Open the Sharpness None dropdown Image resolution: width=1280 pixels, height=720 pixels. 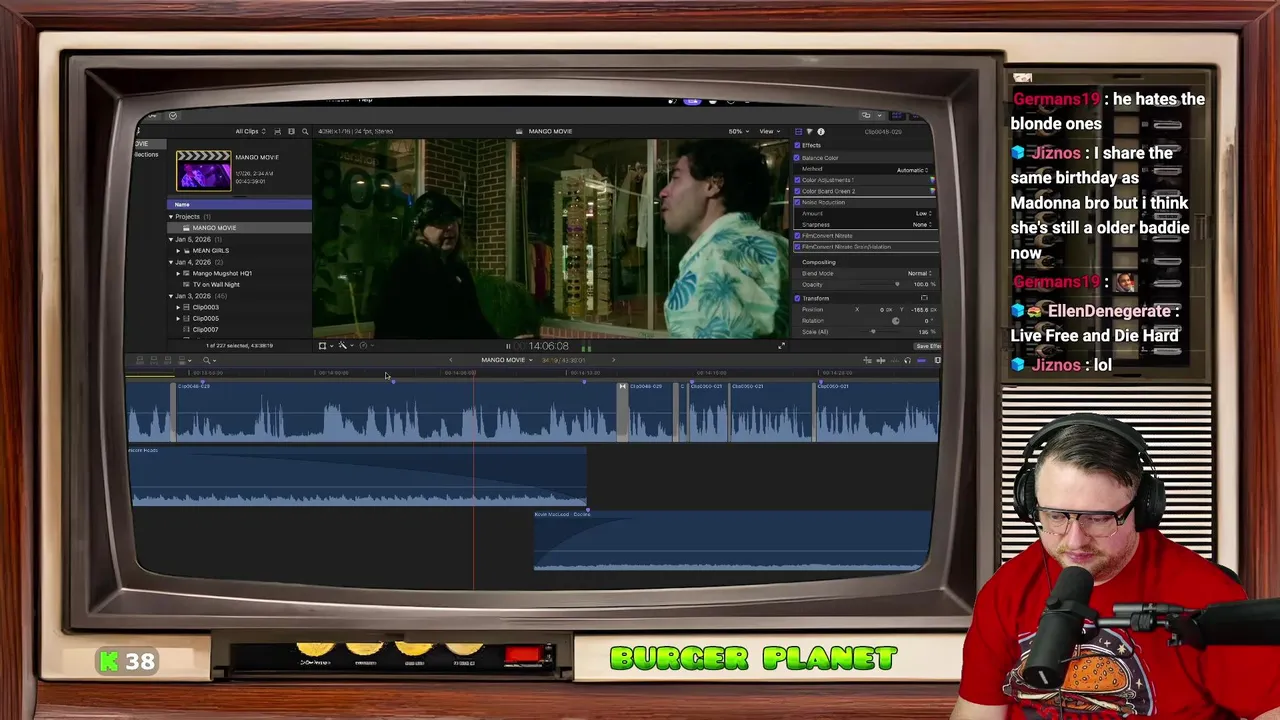click(x=922, y=224)
